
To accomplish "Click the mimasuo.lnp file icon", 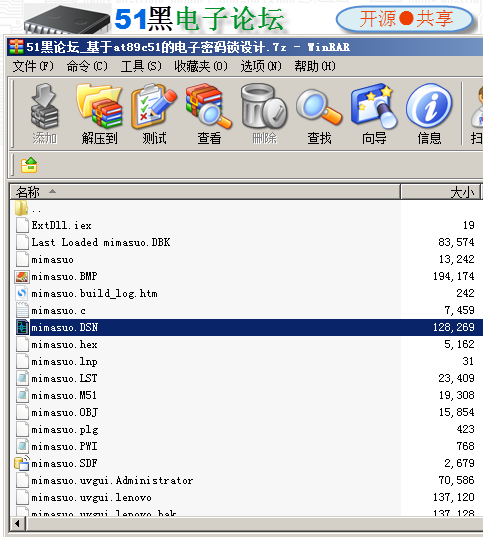I will pos(22,362).
